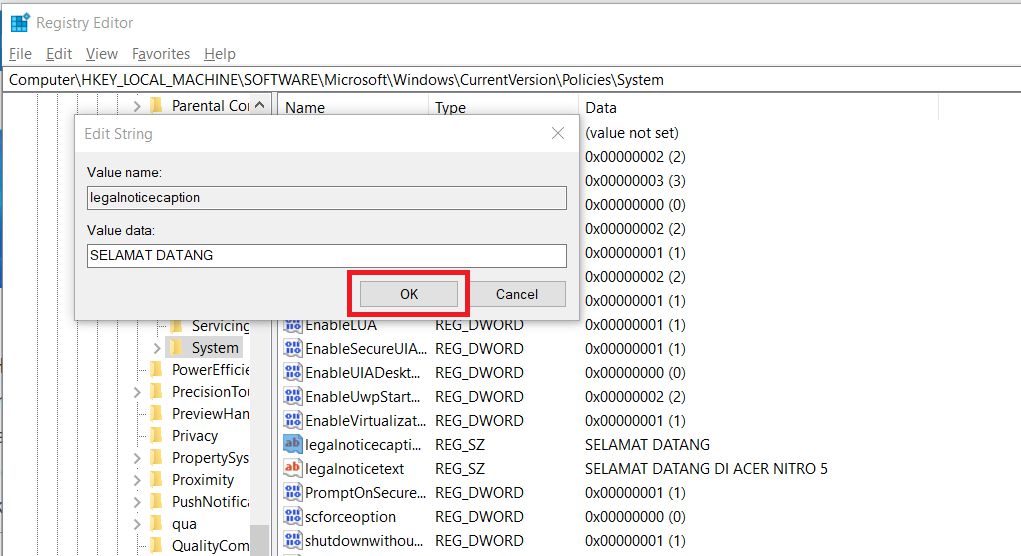Viewport: 1021px width, 556px height.
Task: Click the Data column header
Action: point(601,107)
